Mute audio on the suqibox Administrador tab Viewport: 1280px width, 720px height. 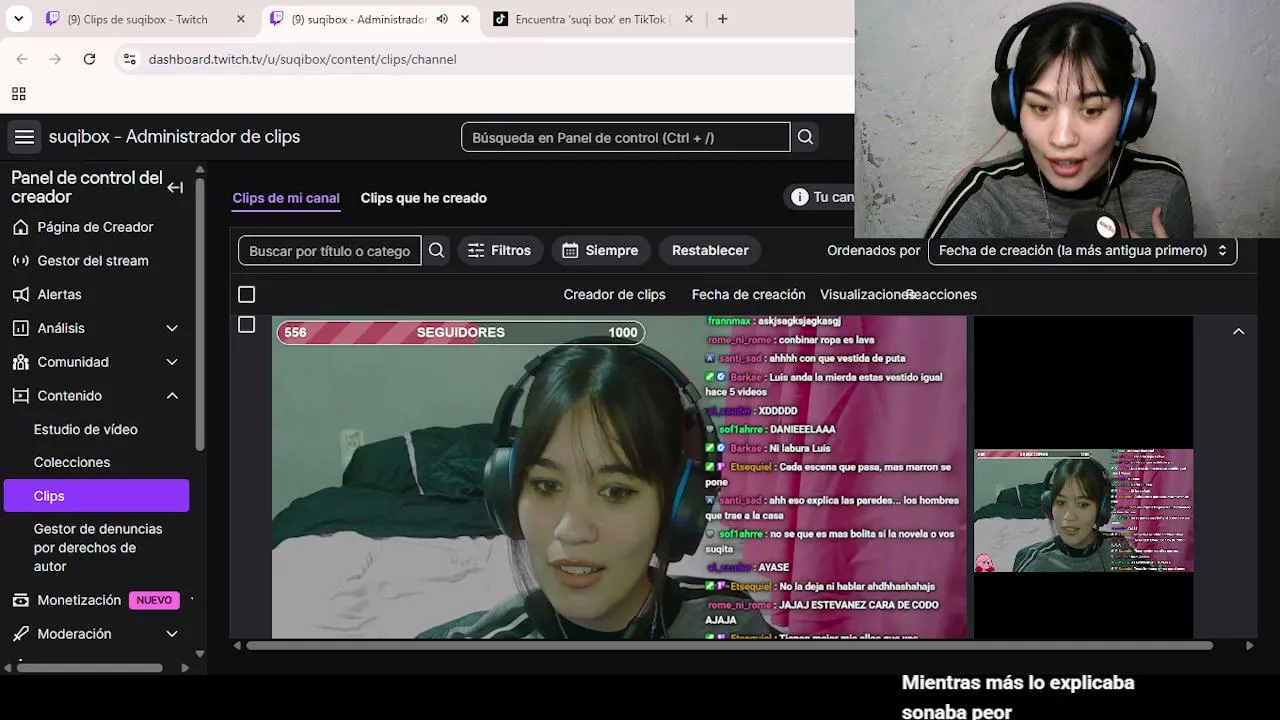click(442, 19)
